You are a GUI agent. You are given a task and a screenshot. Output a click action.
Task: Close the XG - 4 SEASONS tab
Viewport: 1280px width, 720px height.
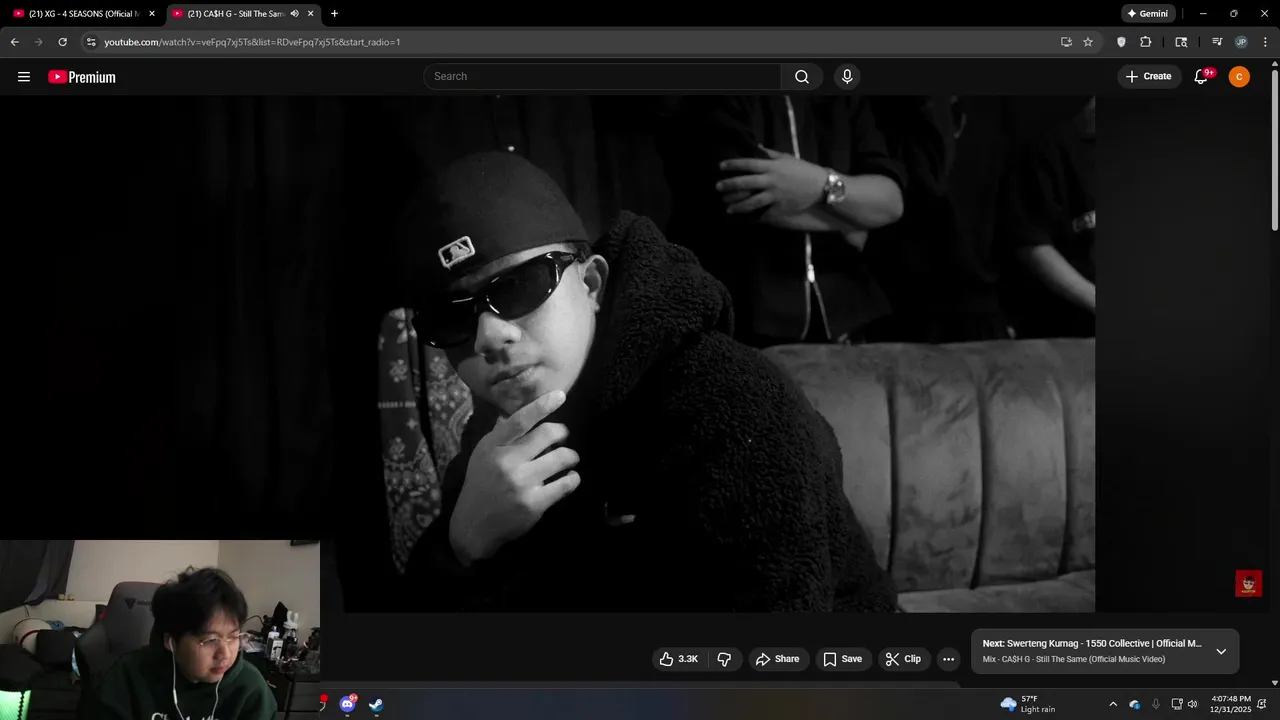pyautogui.click(x=152, y=14)
